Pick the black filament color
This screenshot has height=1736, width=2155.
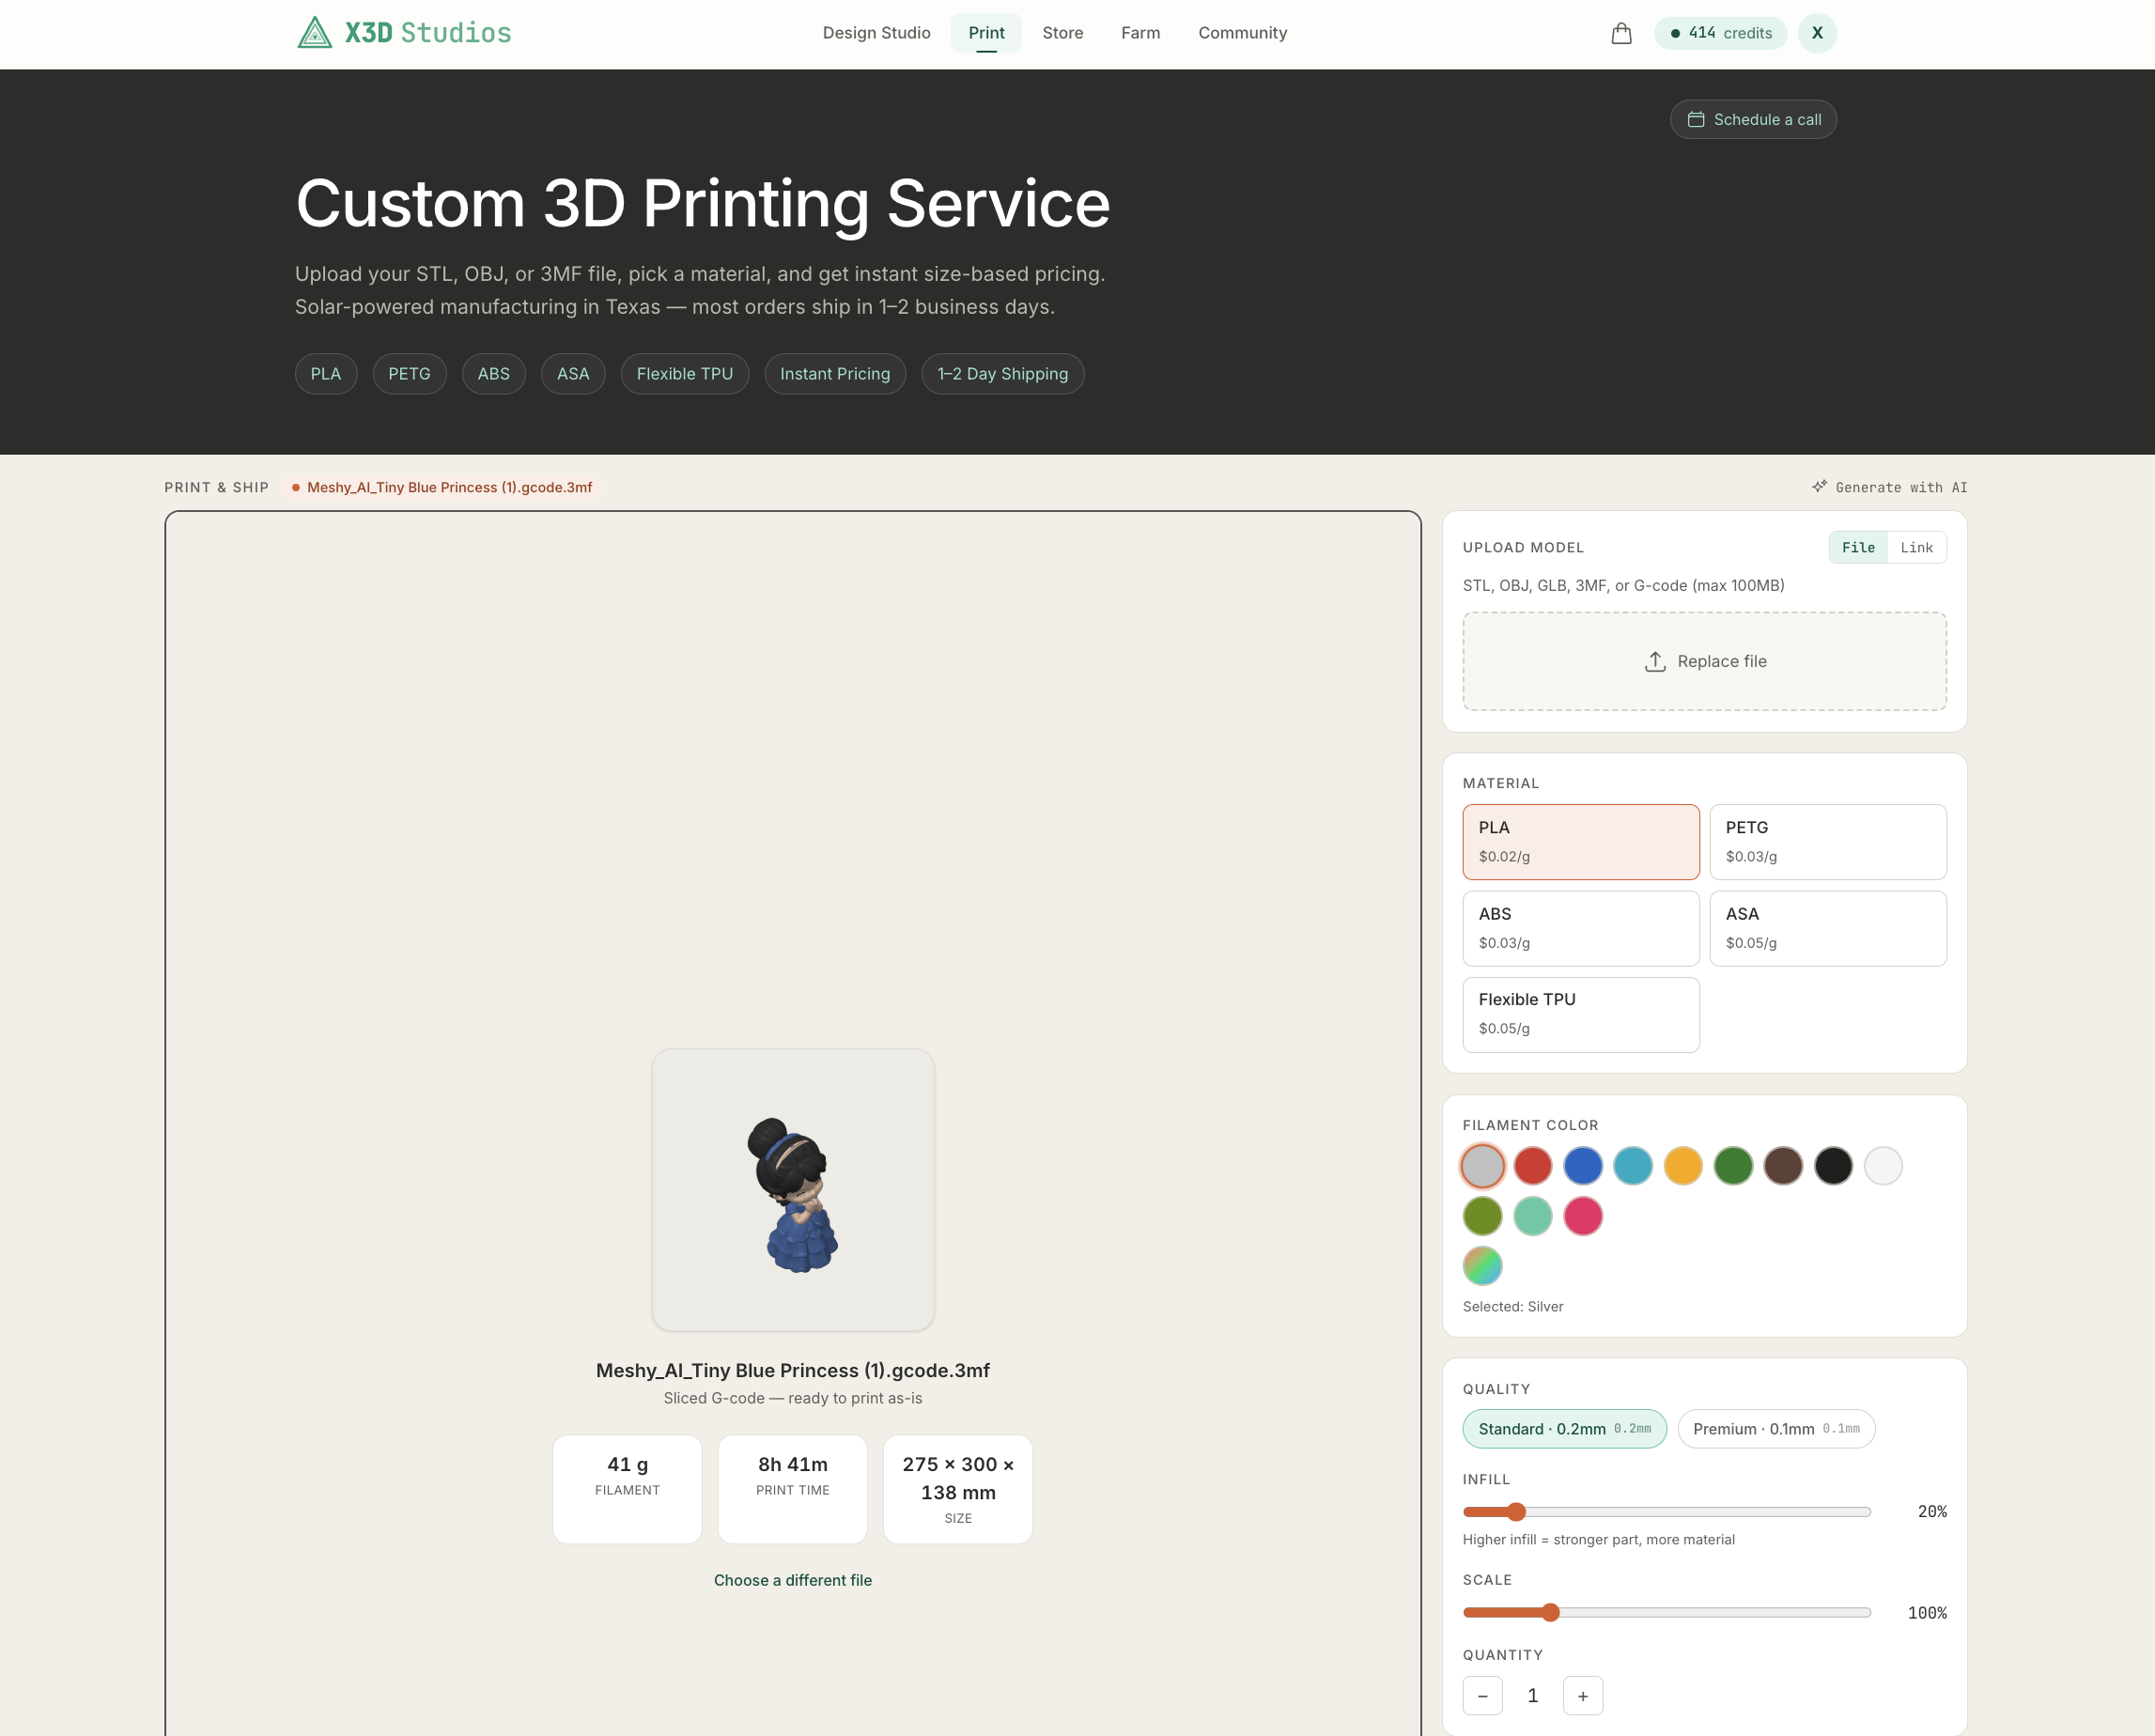pyautogui.click(x=1833, y=1166)
